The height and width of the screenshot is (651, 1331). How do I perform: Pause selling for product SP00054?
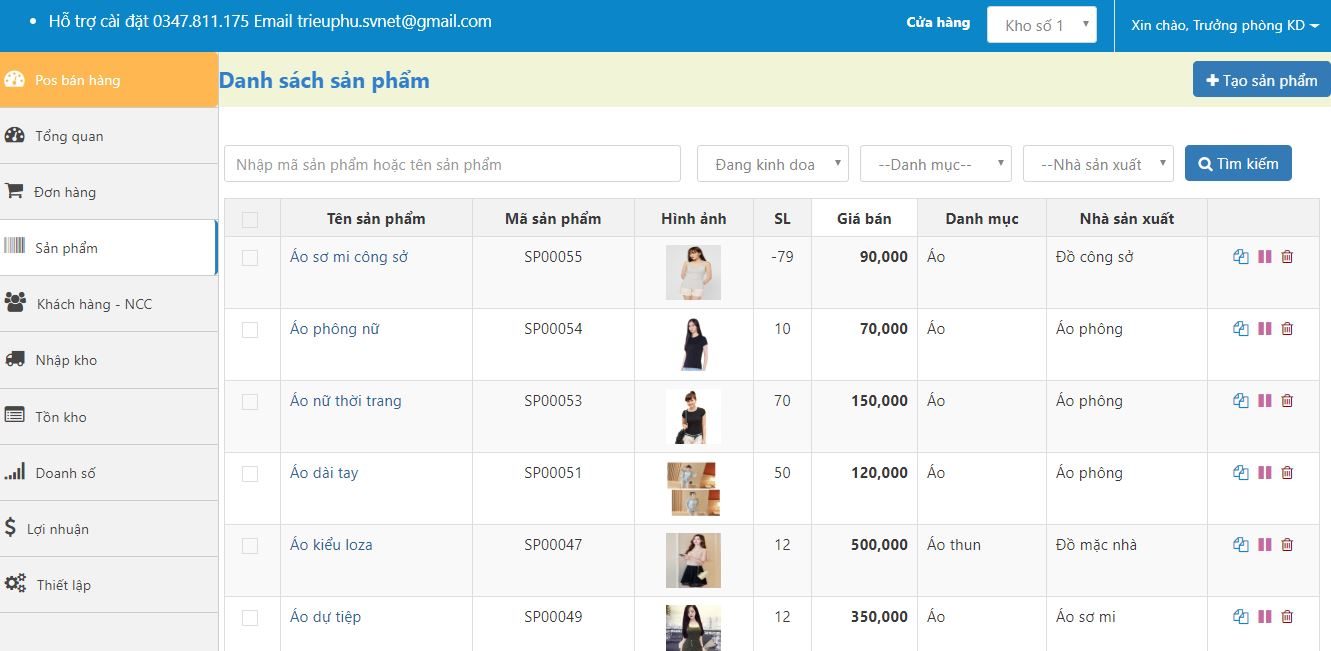[1264, 328]
